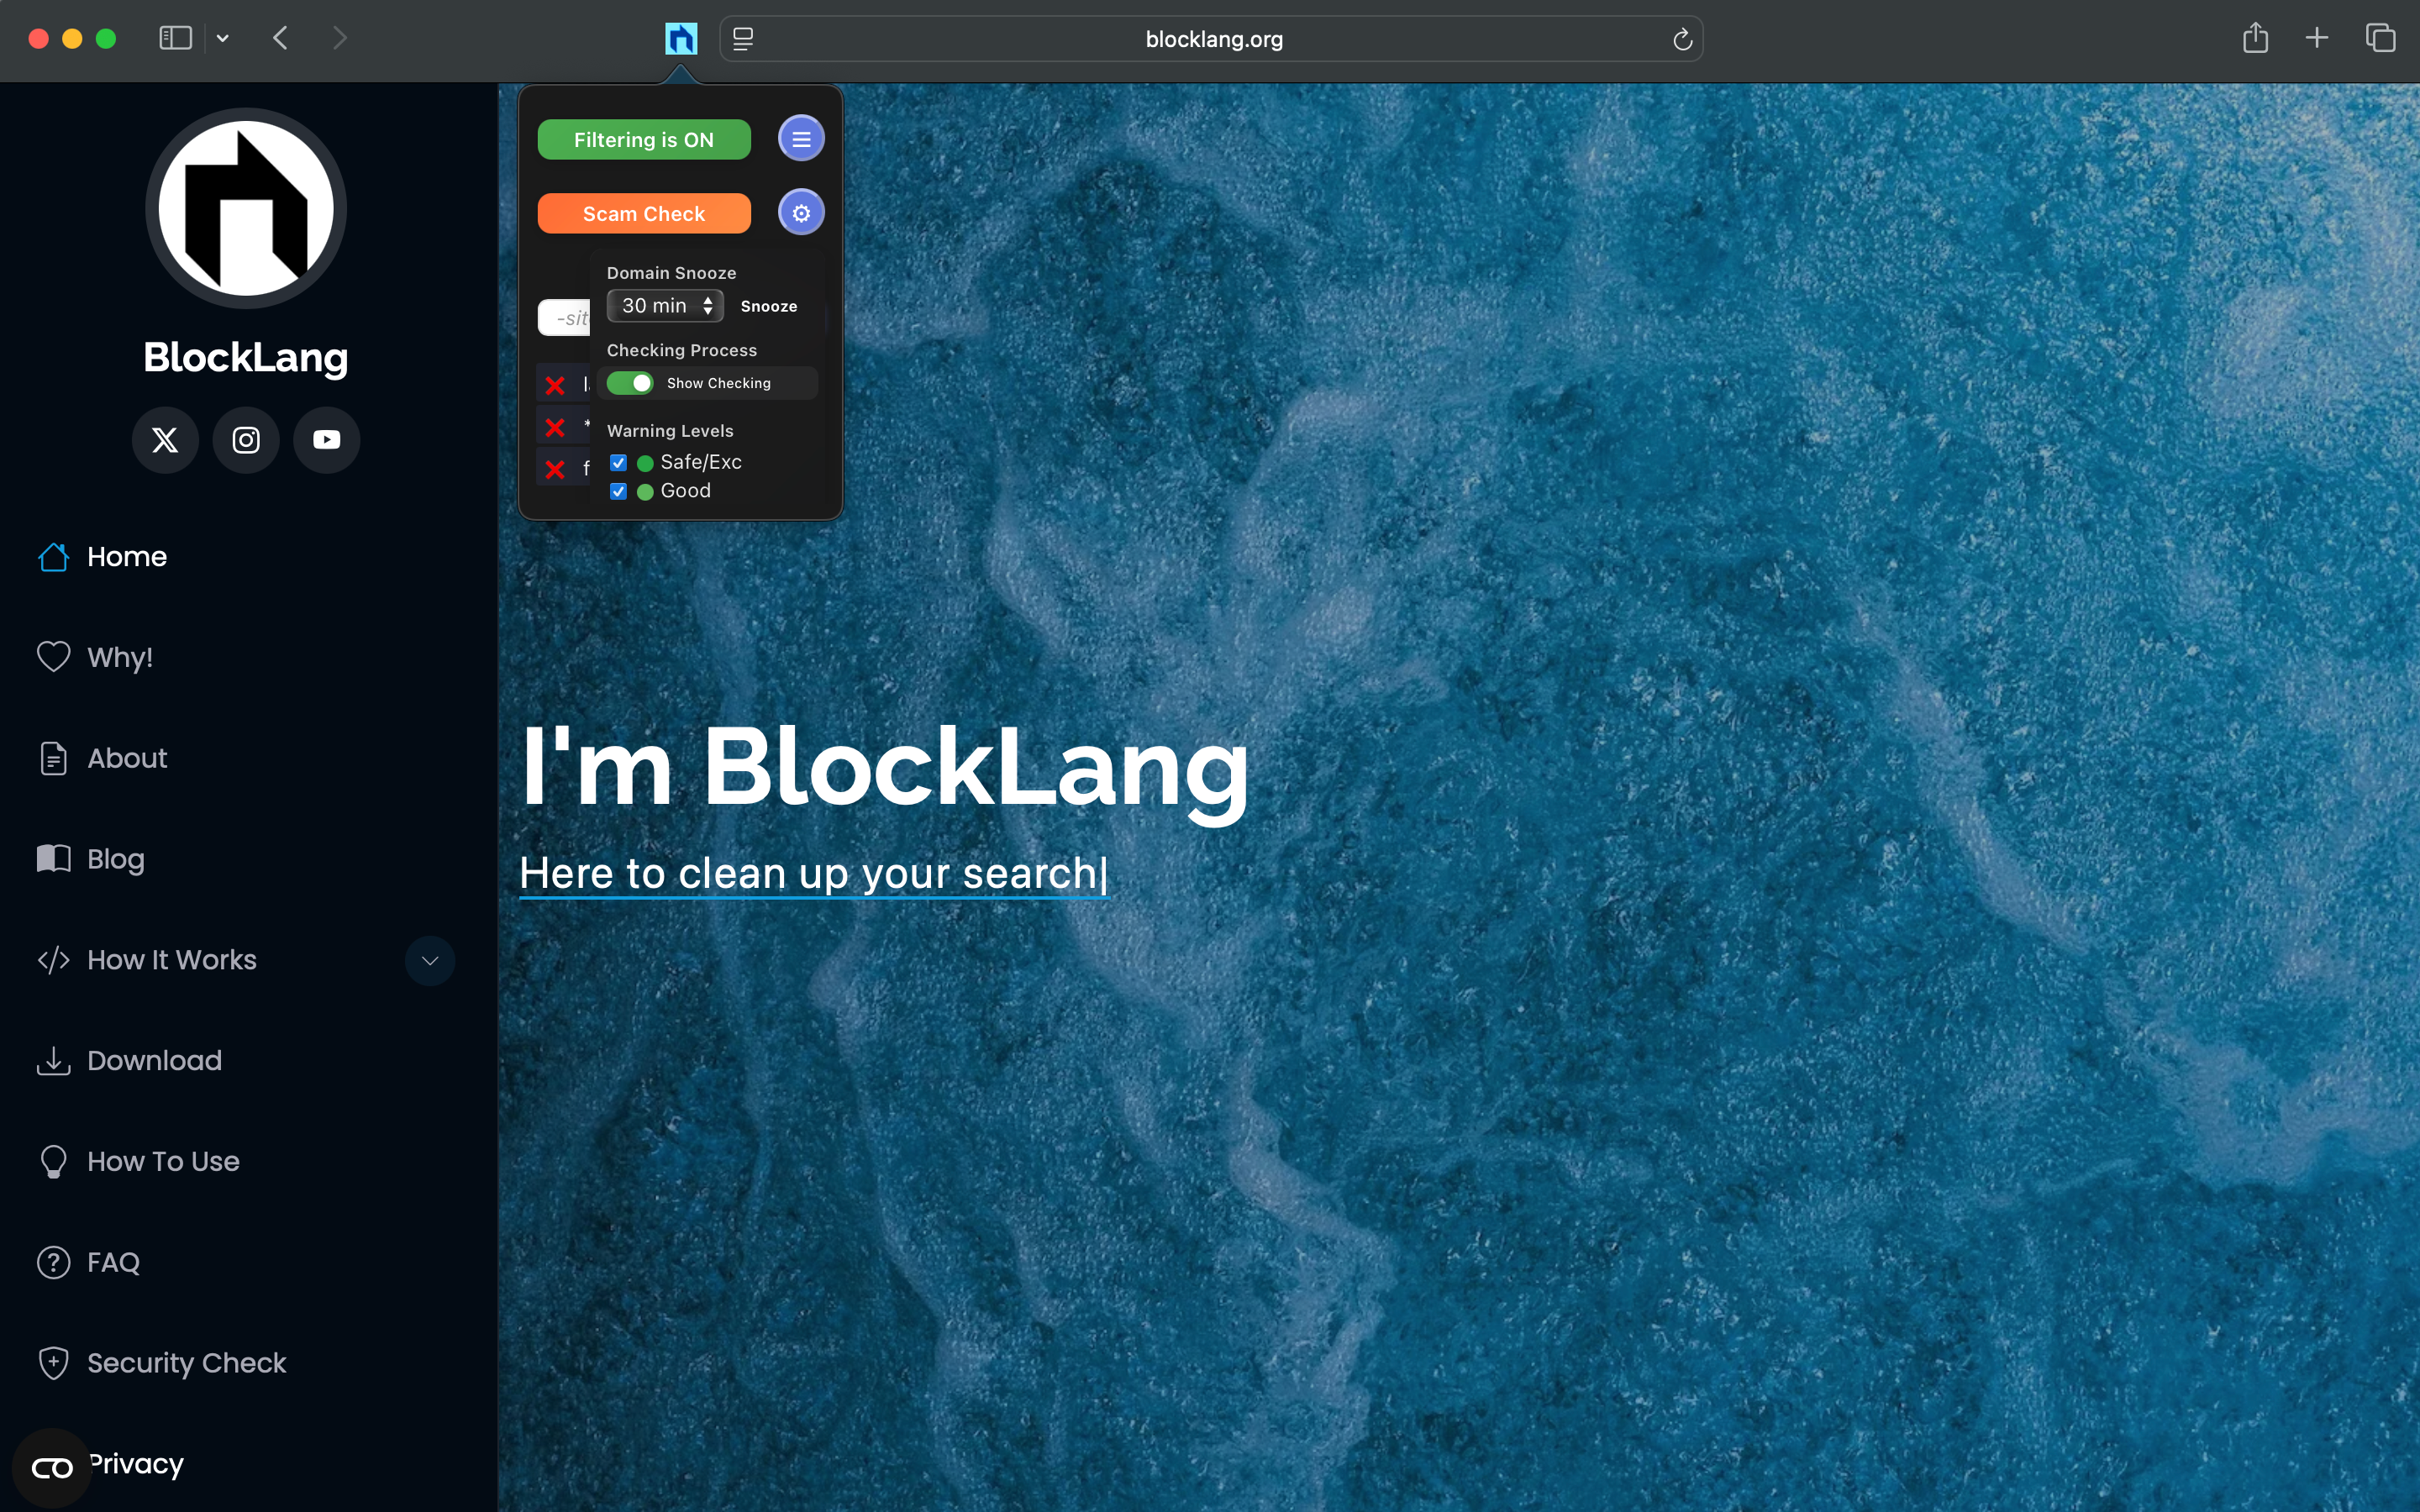Open the FAQ sidebar item
2420x1512 pixels.
pyautogui.click(x=113, y=1263)
